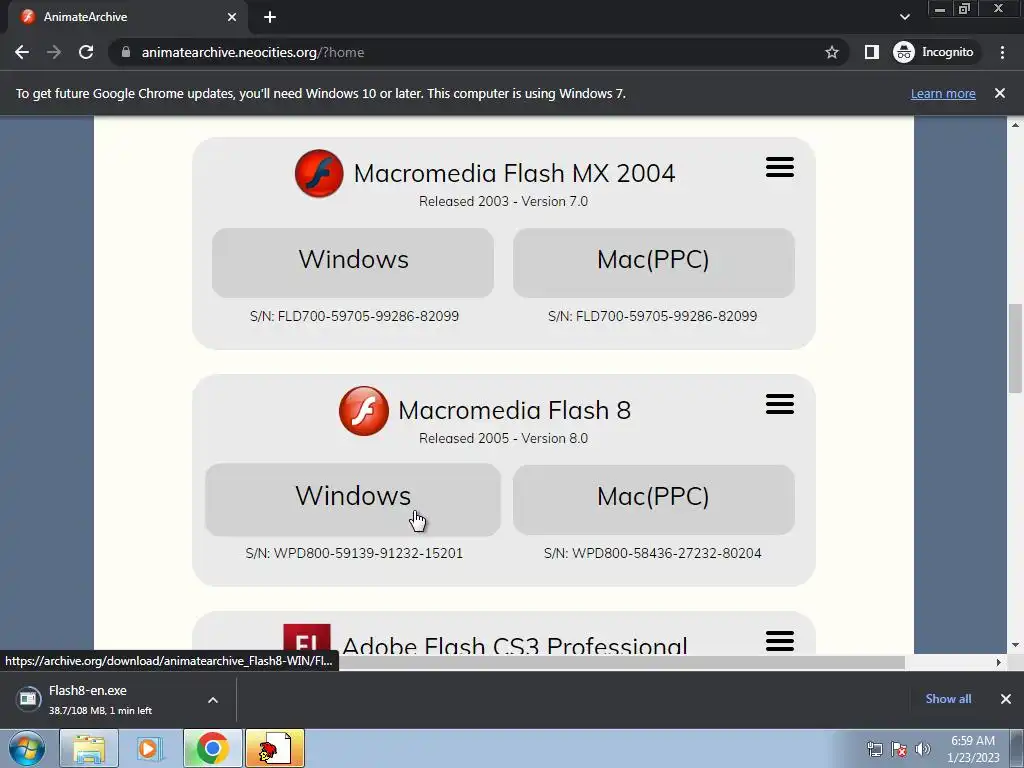
Task: Open the Action Center flag icon
Action: pos(899,749)
